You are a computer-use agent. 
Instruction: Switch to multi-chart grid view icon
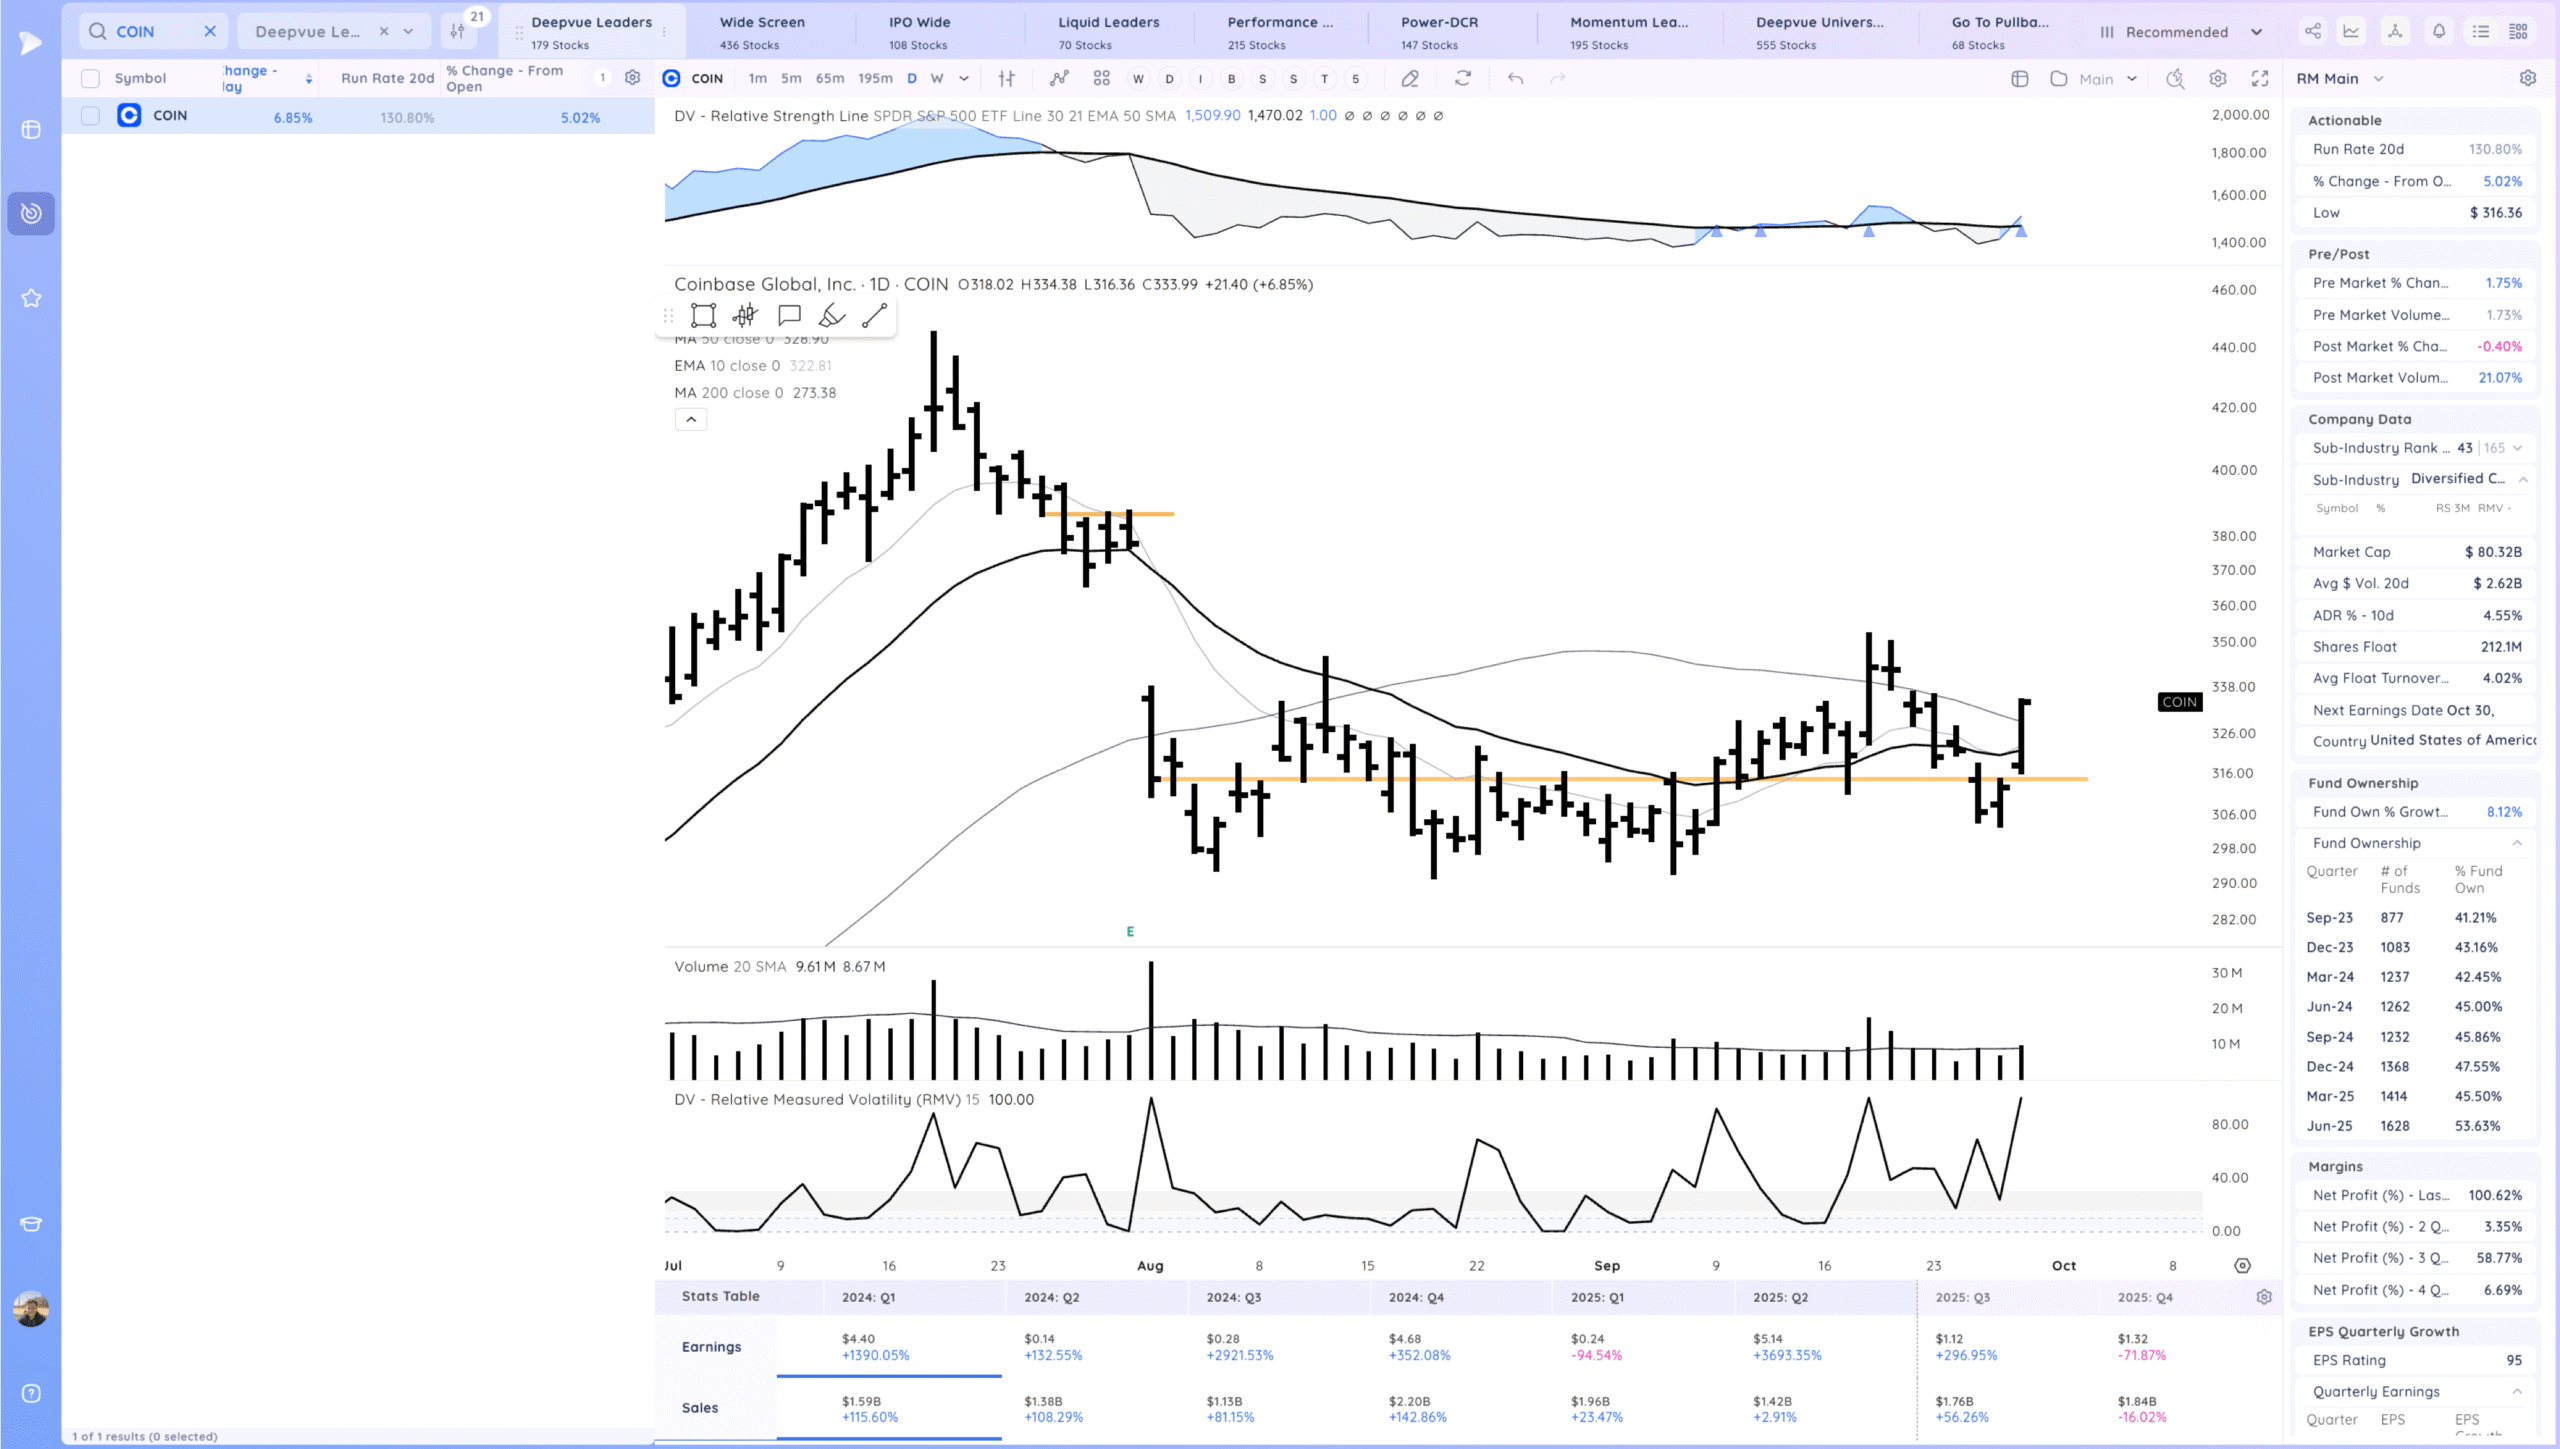coord(2519,31)
